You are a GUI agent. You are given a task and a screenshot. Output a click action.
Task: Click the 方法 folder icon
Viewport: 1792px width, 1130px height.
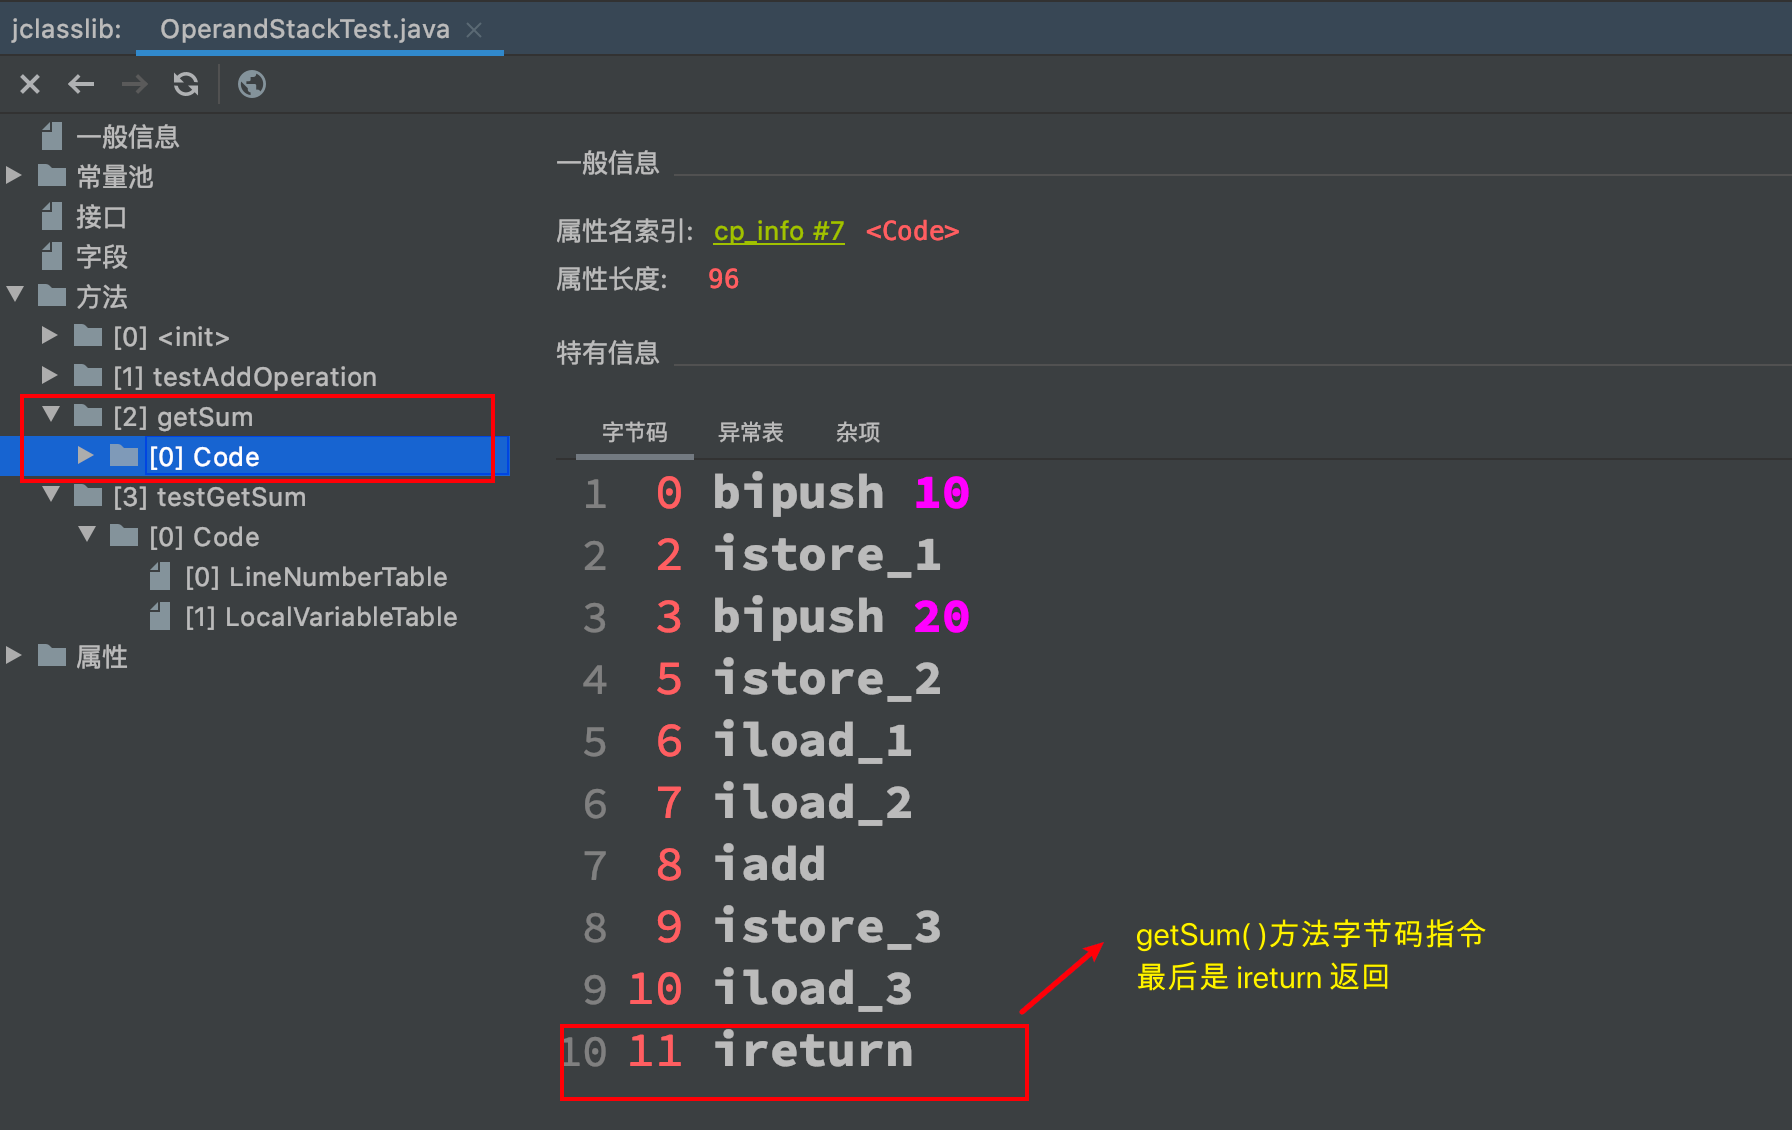point(52,296)
